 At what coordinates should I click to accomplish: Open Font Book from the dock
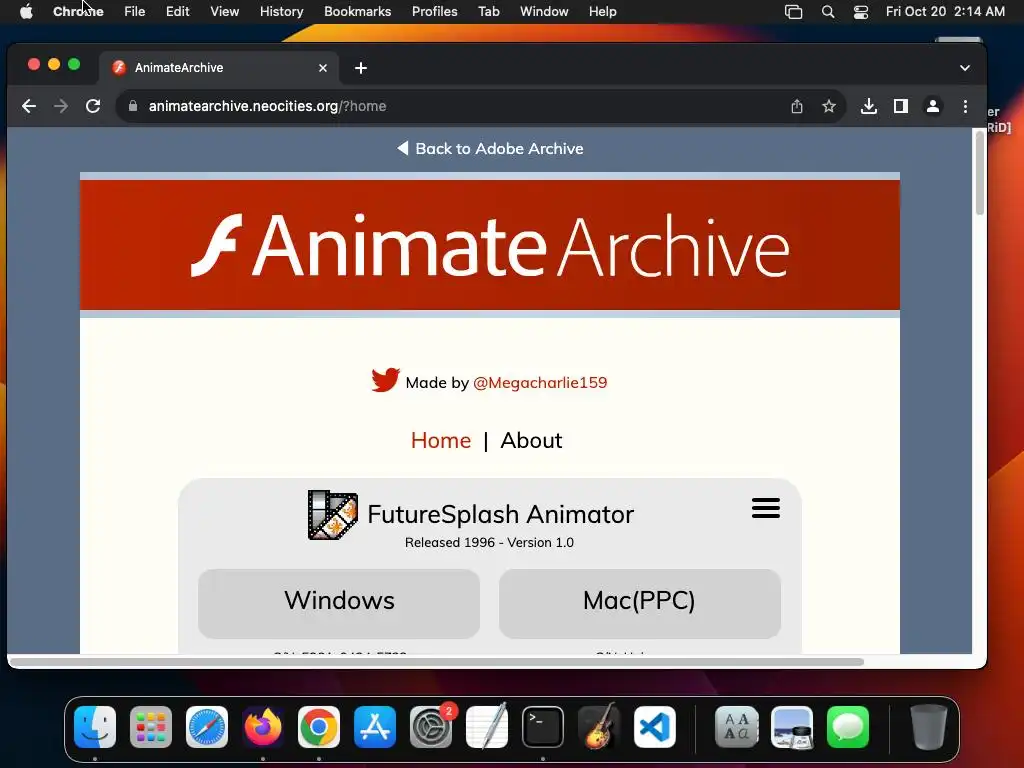(x=737, y=727)
